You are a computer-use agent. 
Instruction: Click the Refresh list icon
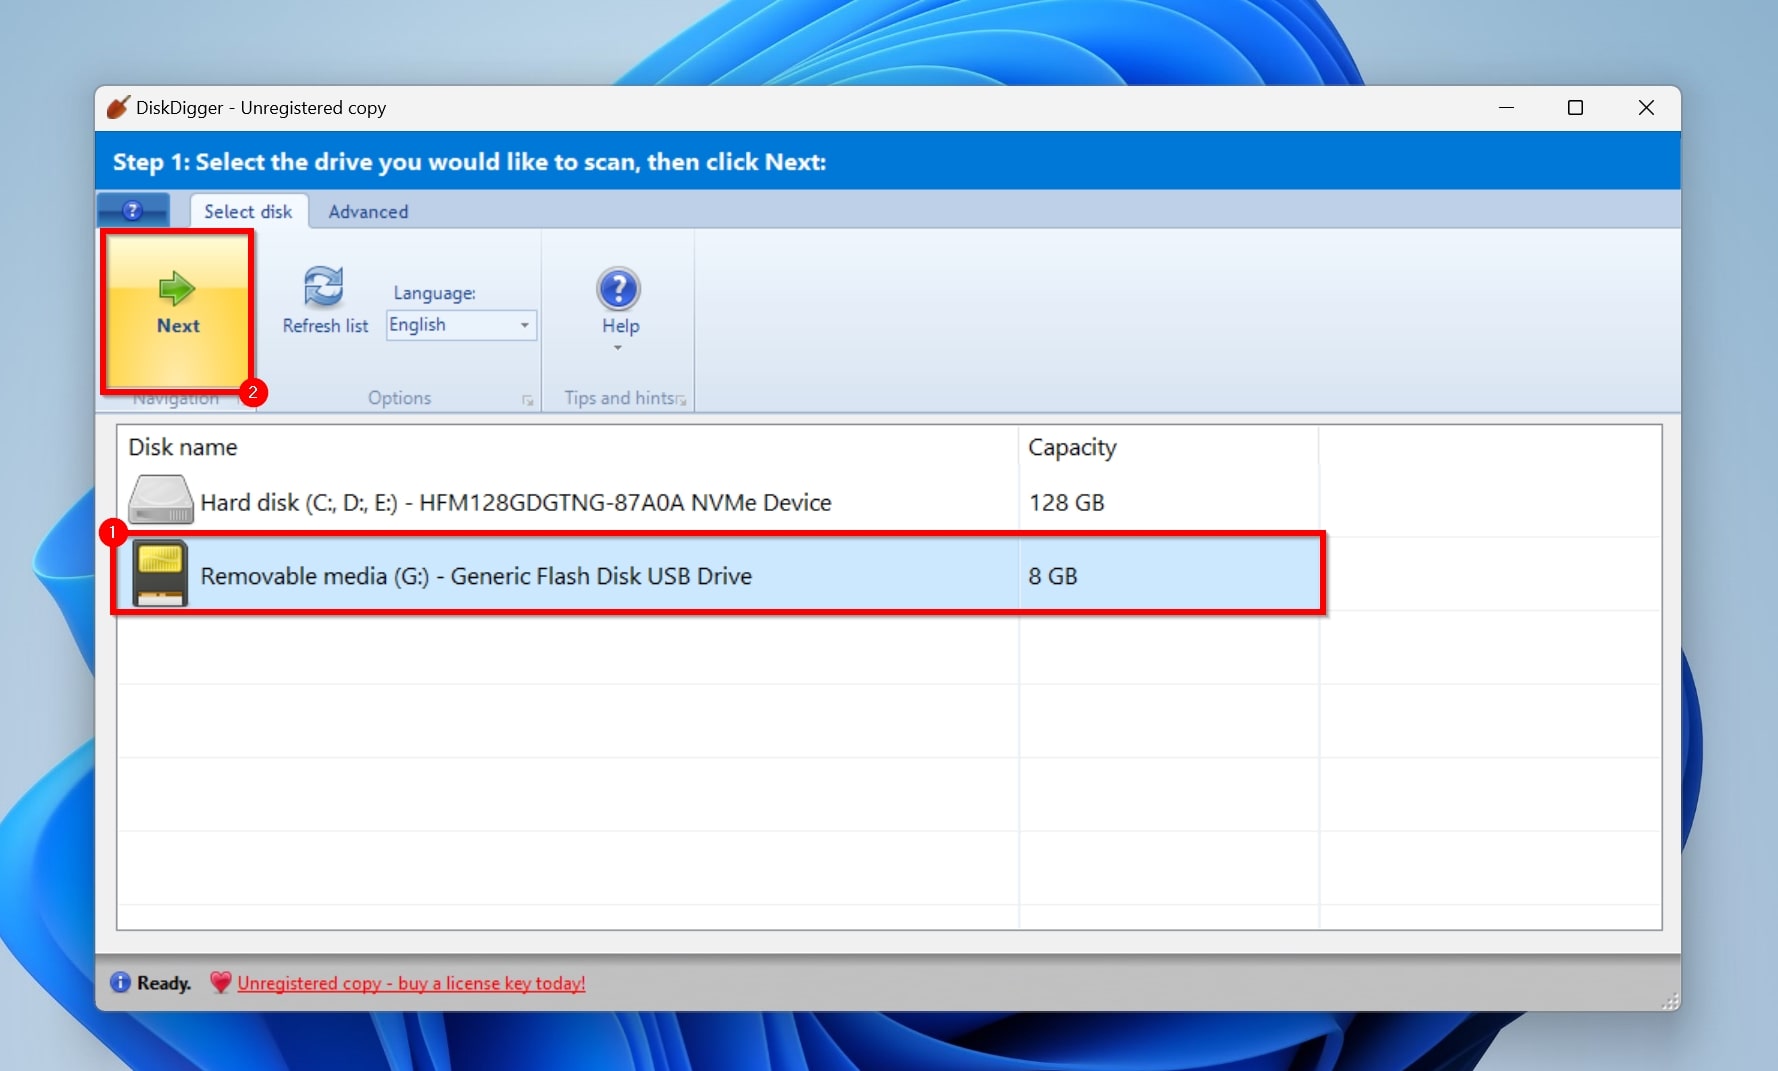[x=324, y=287]
